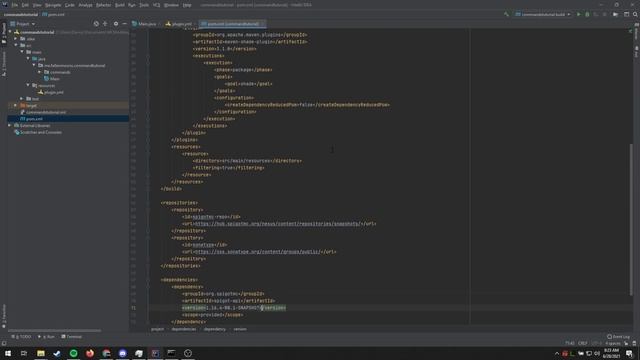The width and height of the screenshot is (640, 360).
Task: Open Spotify from the taskbar
Action: coord(73,353)
